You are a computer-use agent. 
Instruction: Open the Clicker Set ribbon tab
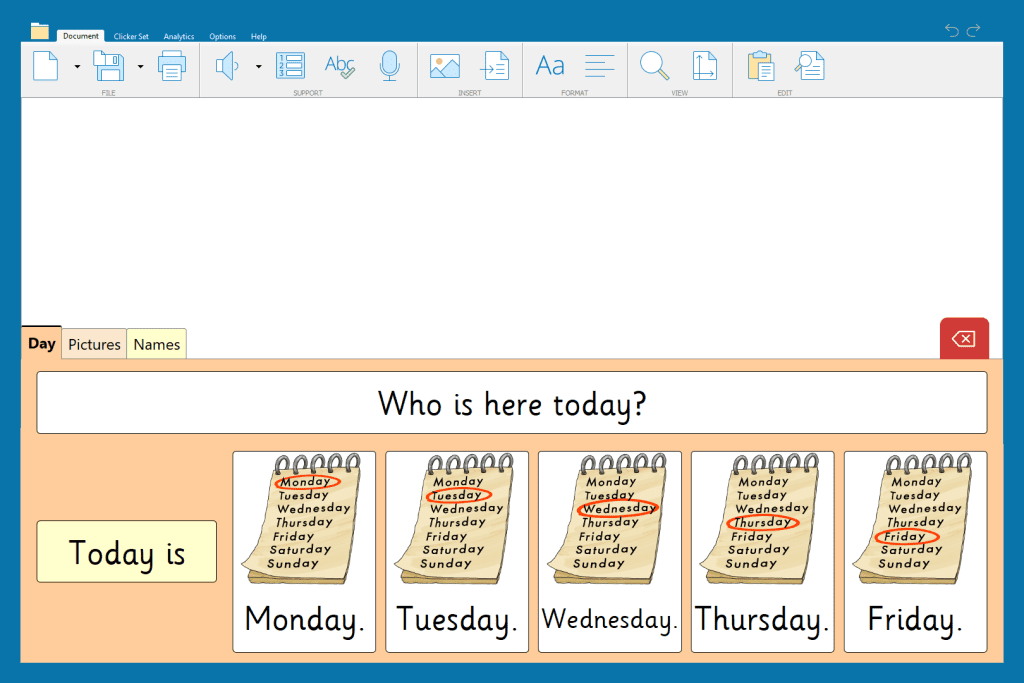[131, 37]
